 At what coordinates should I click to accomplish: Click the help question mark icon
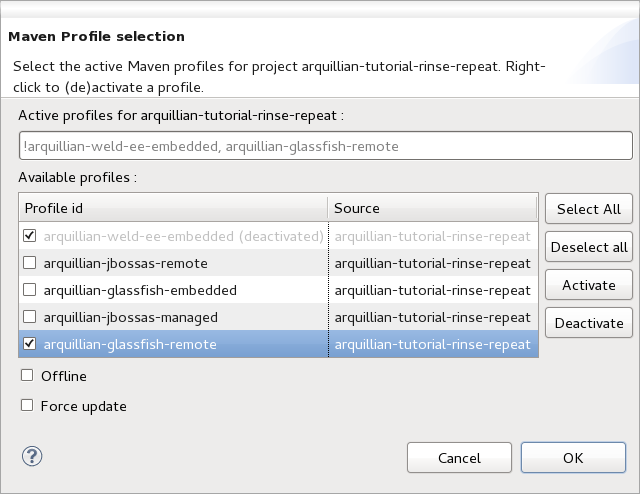pos(31,456)
